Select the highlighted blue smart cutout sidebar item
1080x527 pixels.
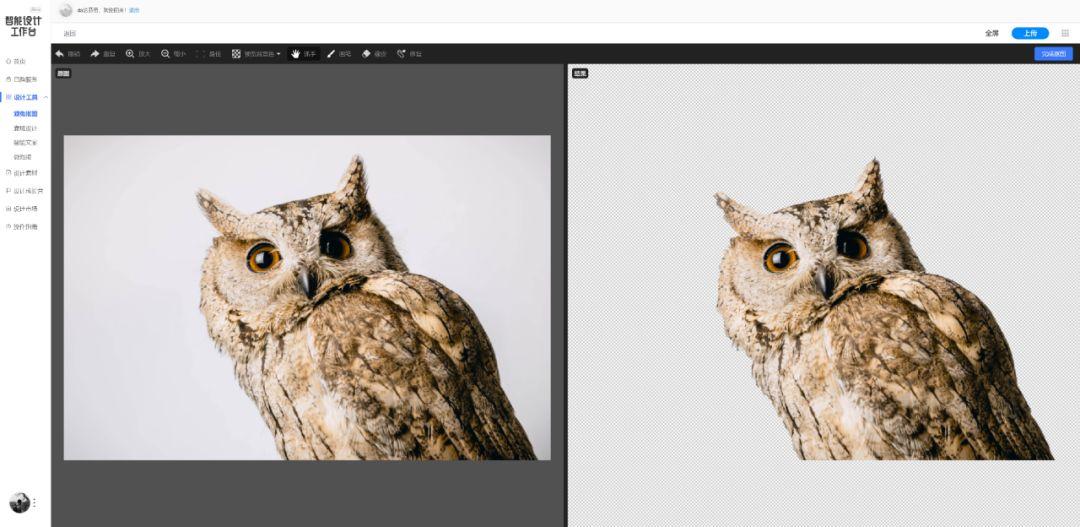tap(25, 114)
